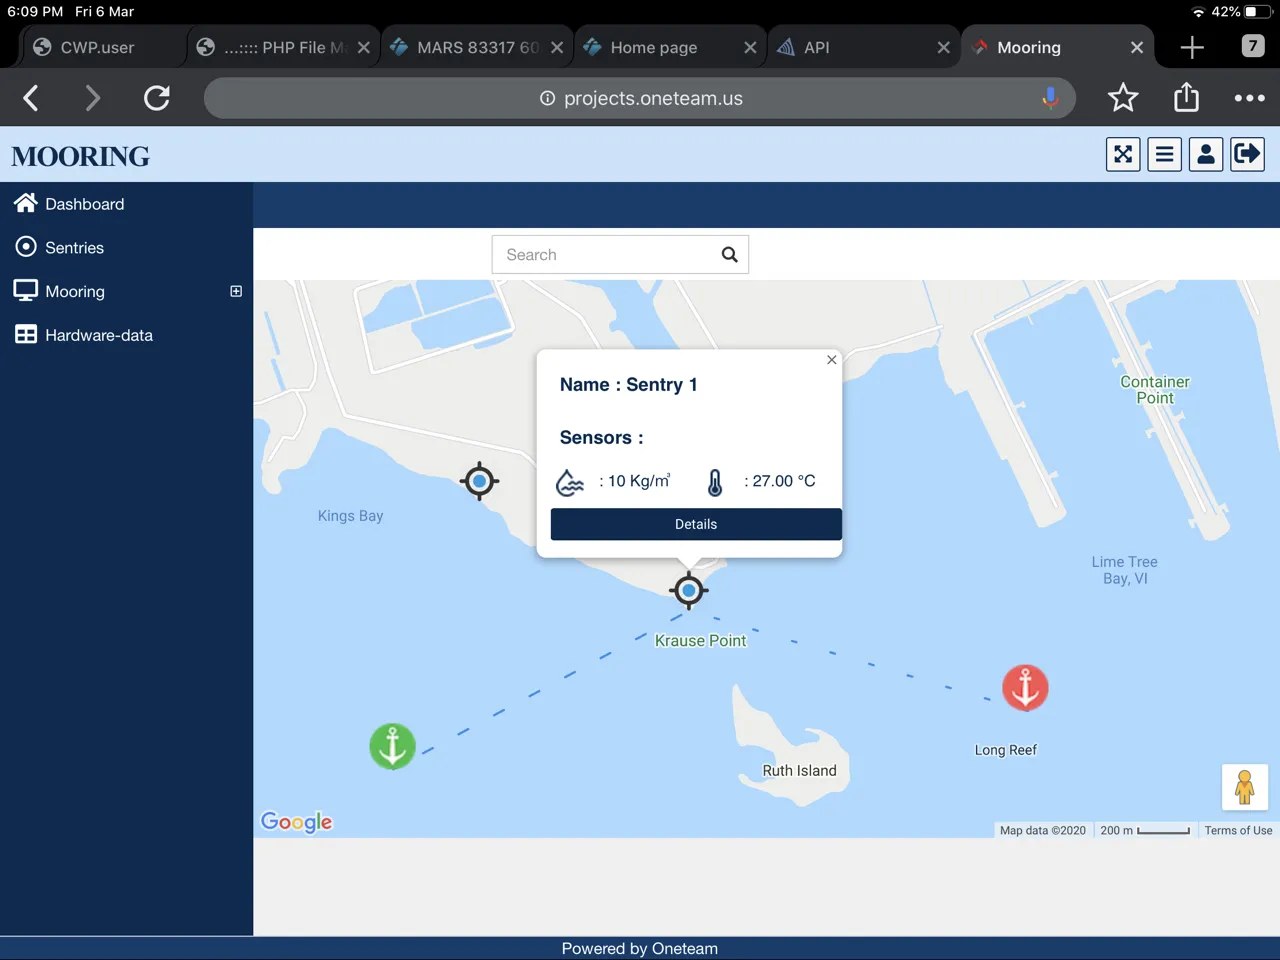Screen dimensions: 1280x960
Task: Click the Ruth Island map label
Action: coord(799,771)
